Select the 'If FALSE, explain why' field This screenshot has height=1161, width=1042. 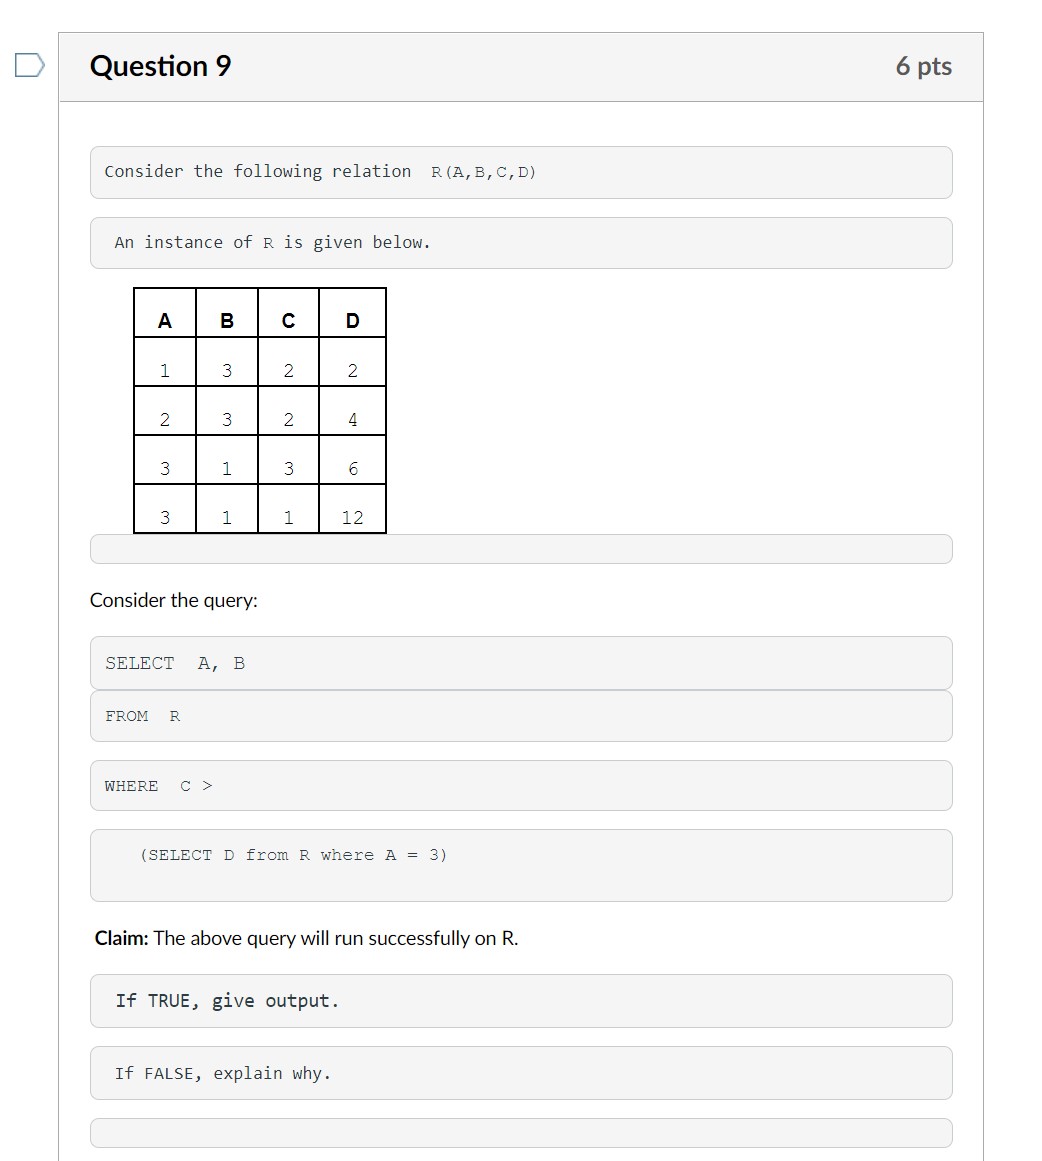(x=520, y=1072)
